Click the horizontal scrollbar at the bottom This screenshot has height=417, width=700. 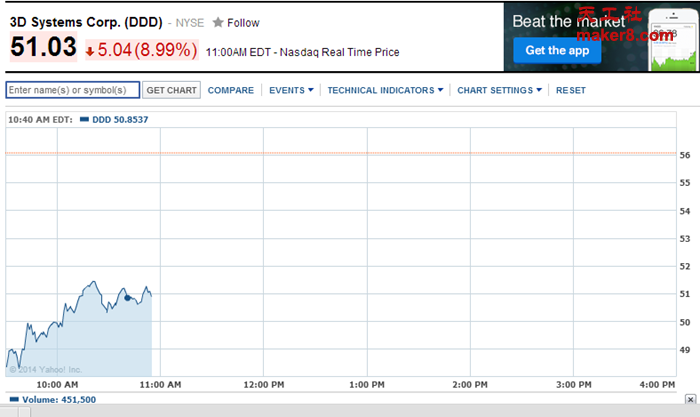click(x=350, y=411)
